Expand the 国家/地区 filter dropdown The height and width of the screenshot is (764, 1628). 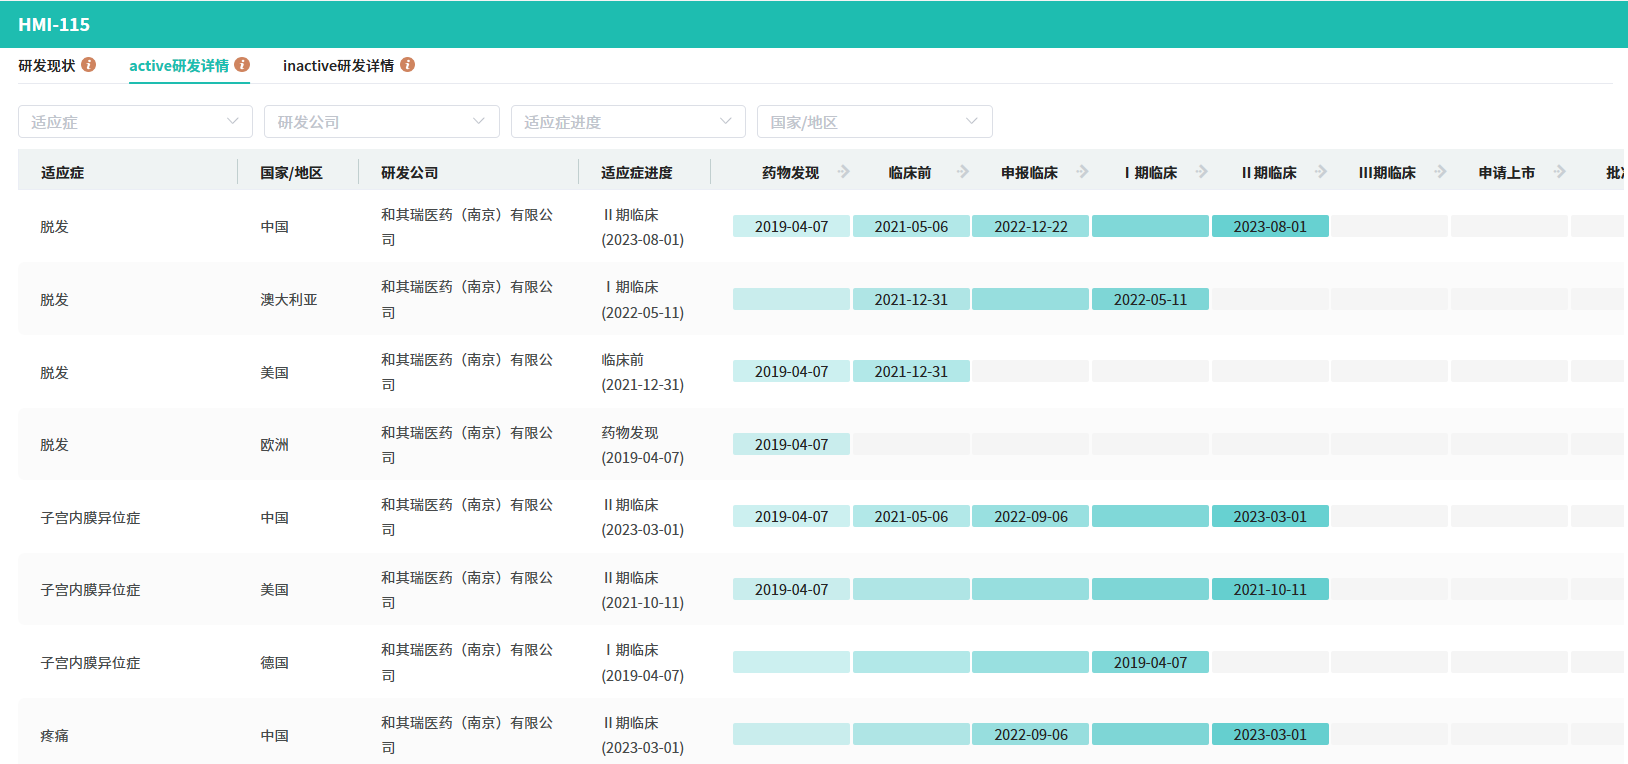(874, 122)
